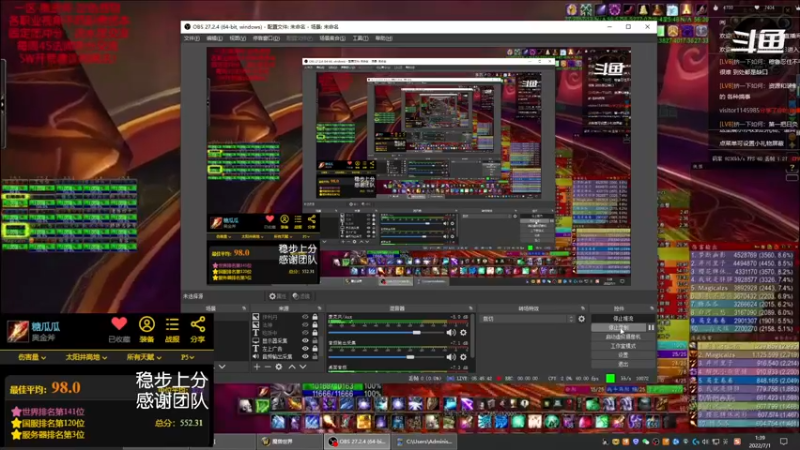Toggle lock on 显示器采集 source
Screen dimensions: 800x450
click(315, 341)
